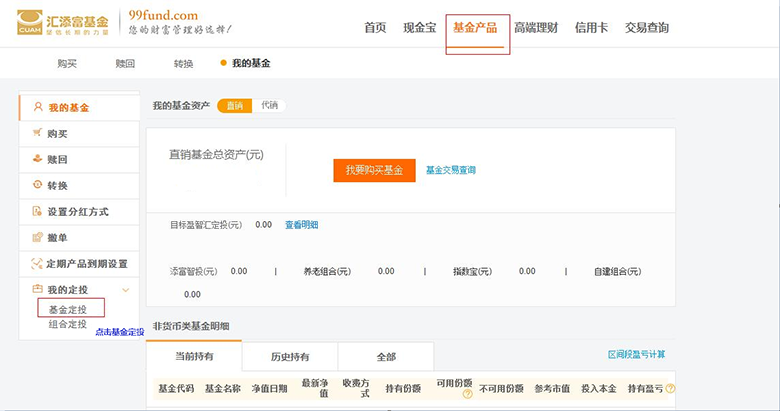780x411 pixels.
Task: Open the 基金产品 top navigation menu
Action: (x=475, y=28)
